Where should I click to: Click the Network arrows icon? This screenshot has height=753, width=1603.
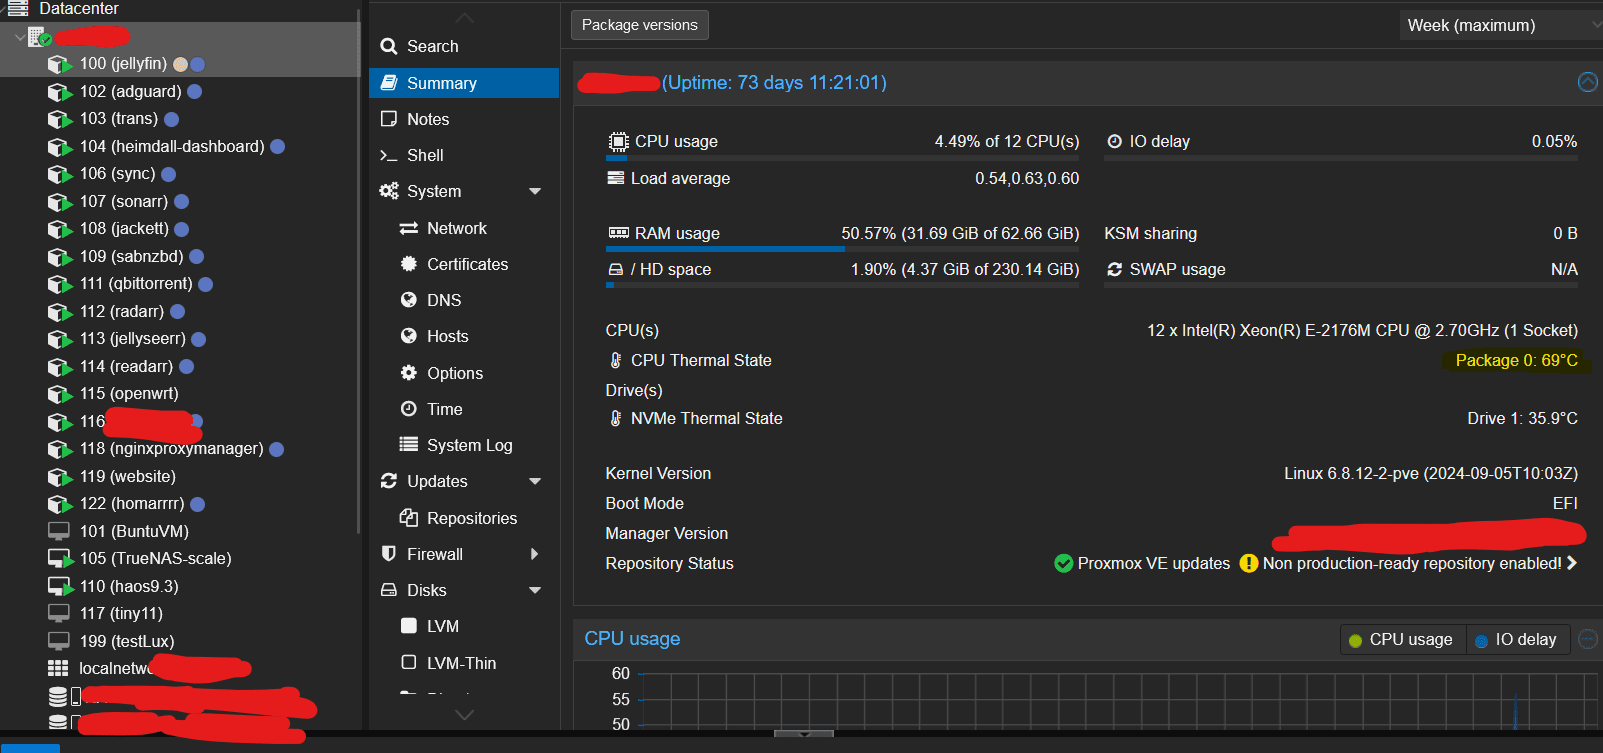[408, 228]
